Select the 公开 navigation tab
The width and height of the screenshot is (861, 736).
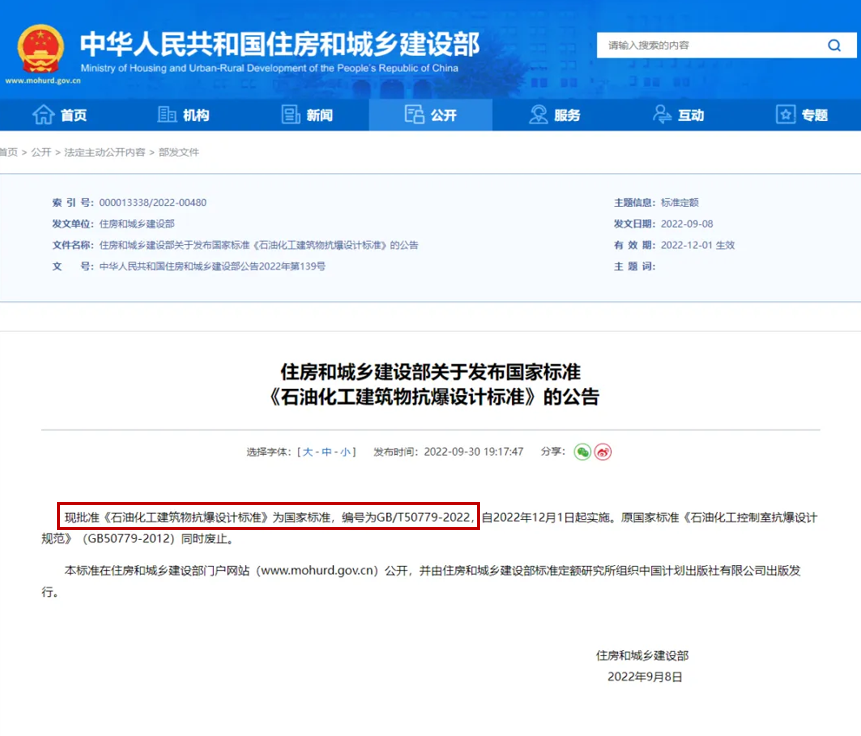click(430, 115)
